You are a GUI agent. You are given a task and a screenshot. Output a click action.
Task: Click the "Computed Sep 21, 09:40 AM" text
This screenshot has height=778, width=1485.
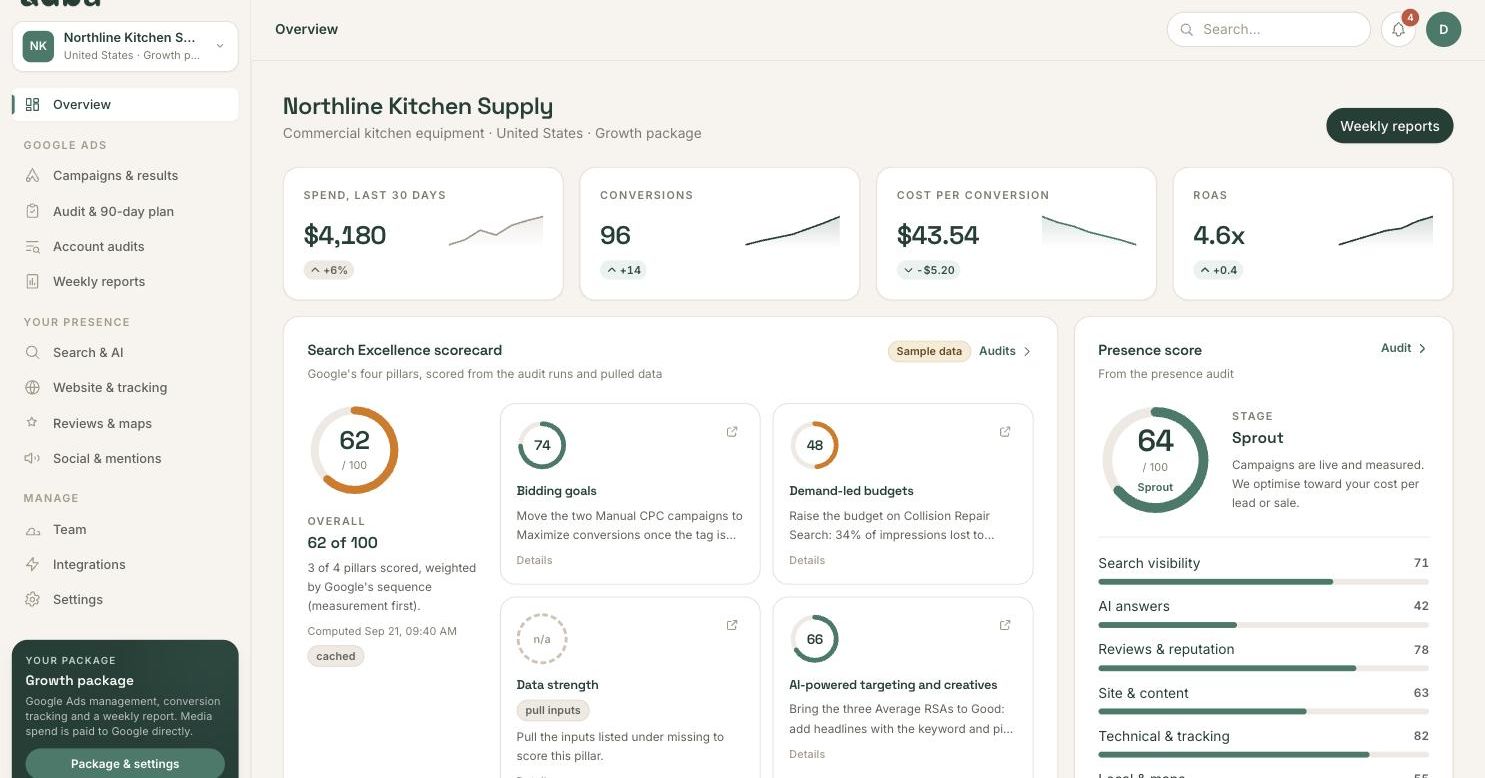coord(382,631)
